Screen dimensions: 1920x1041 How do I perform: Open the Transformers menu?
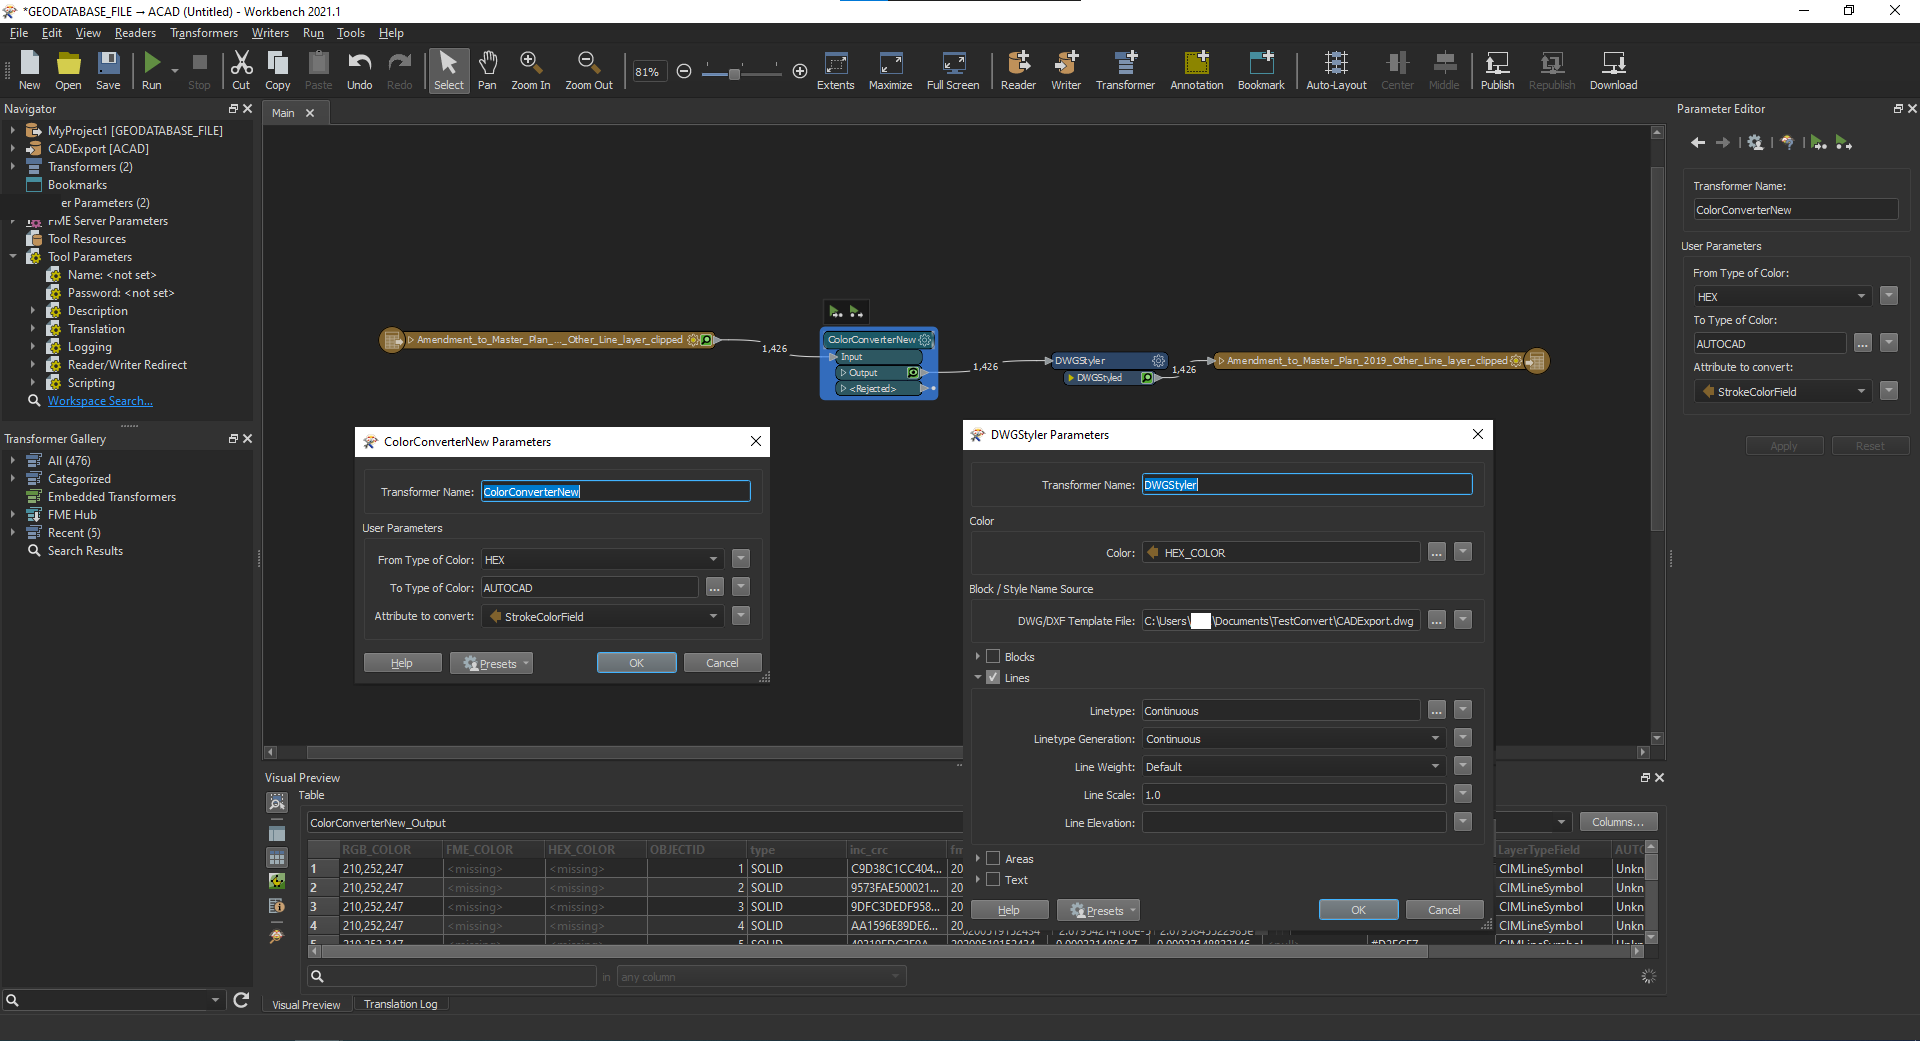pyautogui.click(x=204, y=33)
